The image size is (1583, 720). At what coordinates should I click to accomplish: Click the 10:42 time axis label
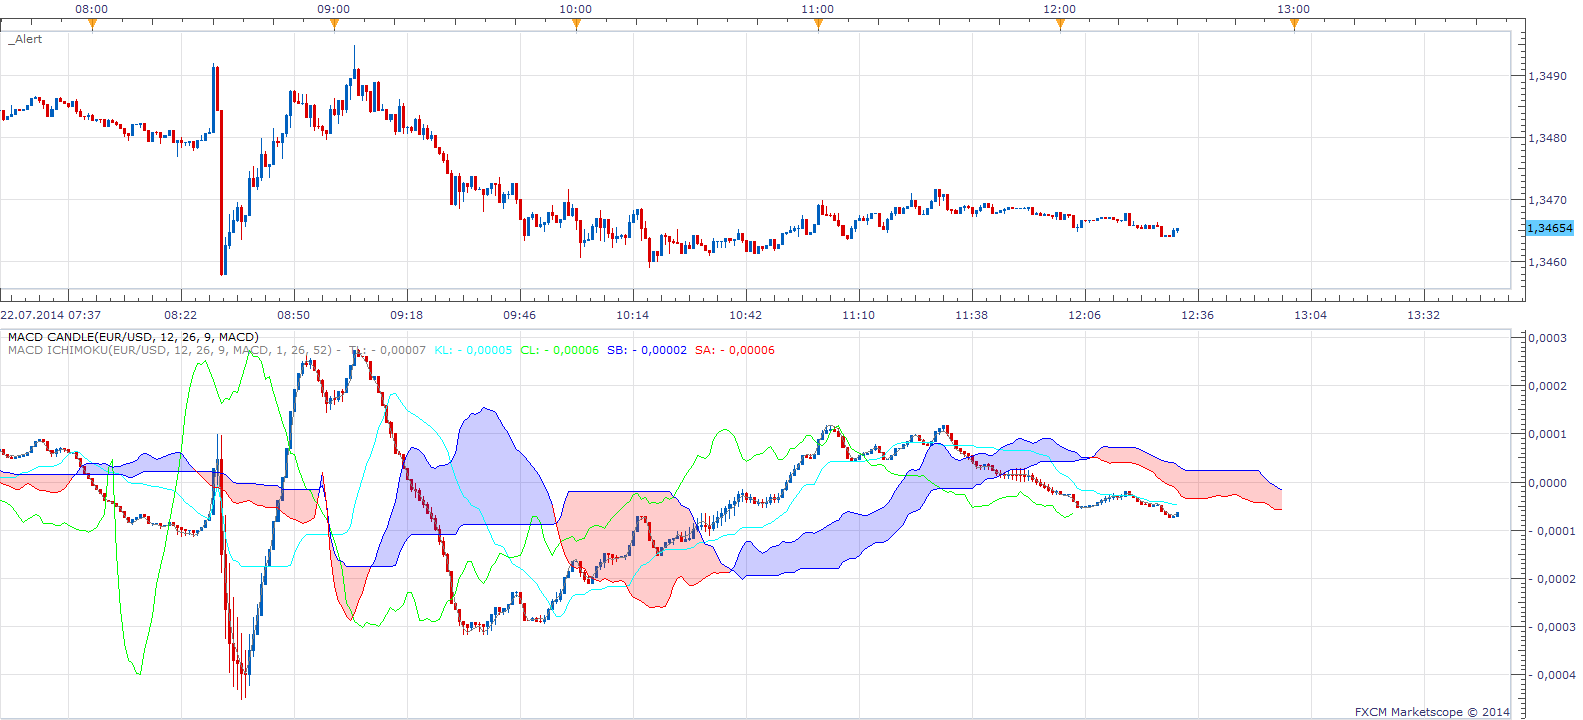coord(746,315)
